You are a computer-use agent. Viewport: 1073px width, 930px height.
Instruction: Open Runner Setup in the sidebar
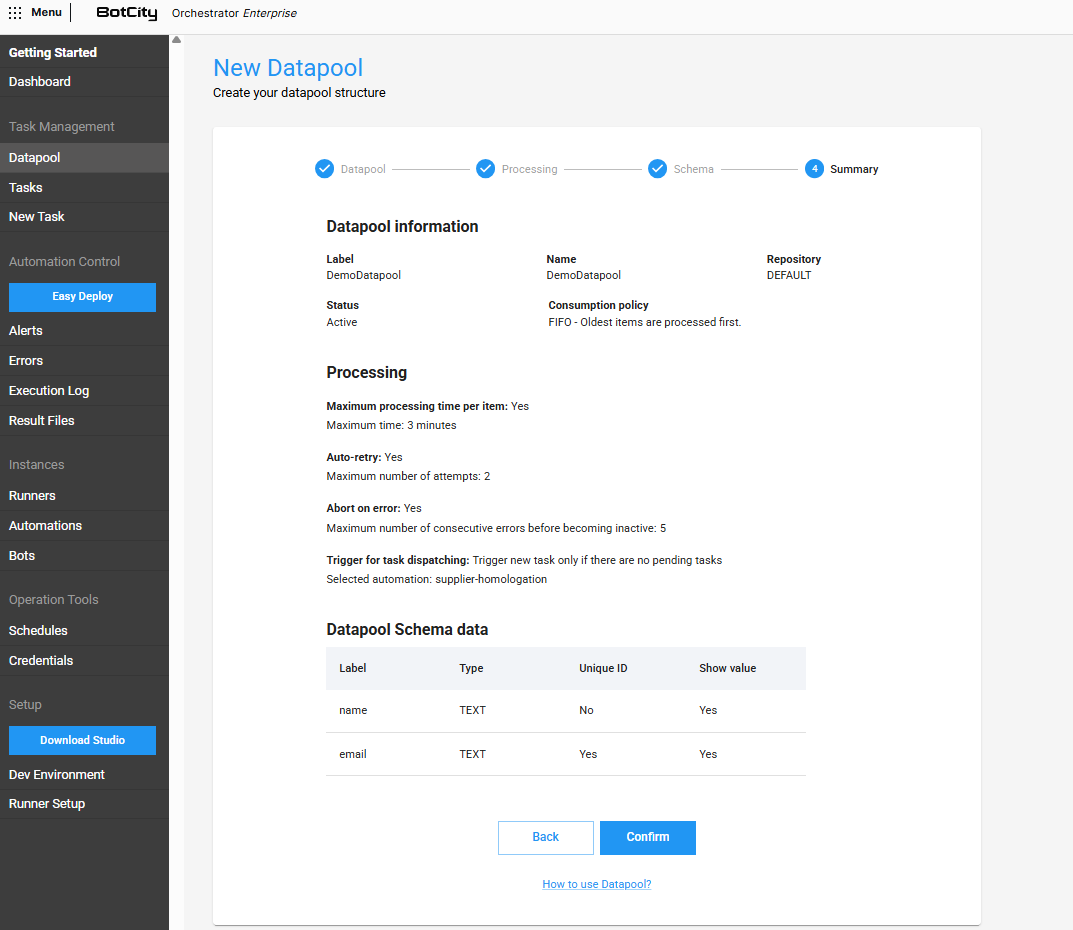[47, 804]
